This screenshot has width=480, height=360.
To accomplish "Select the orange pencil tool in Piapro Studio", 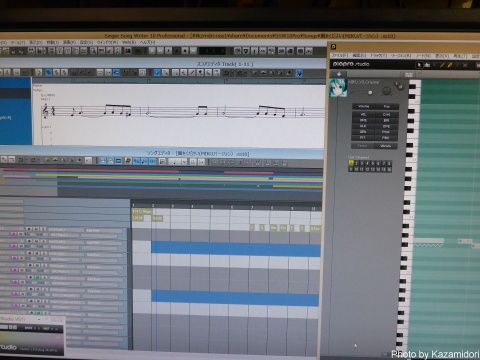I will tap(449, 65).
